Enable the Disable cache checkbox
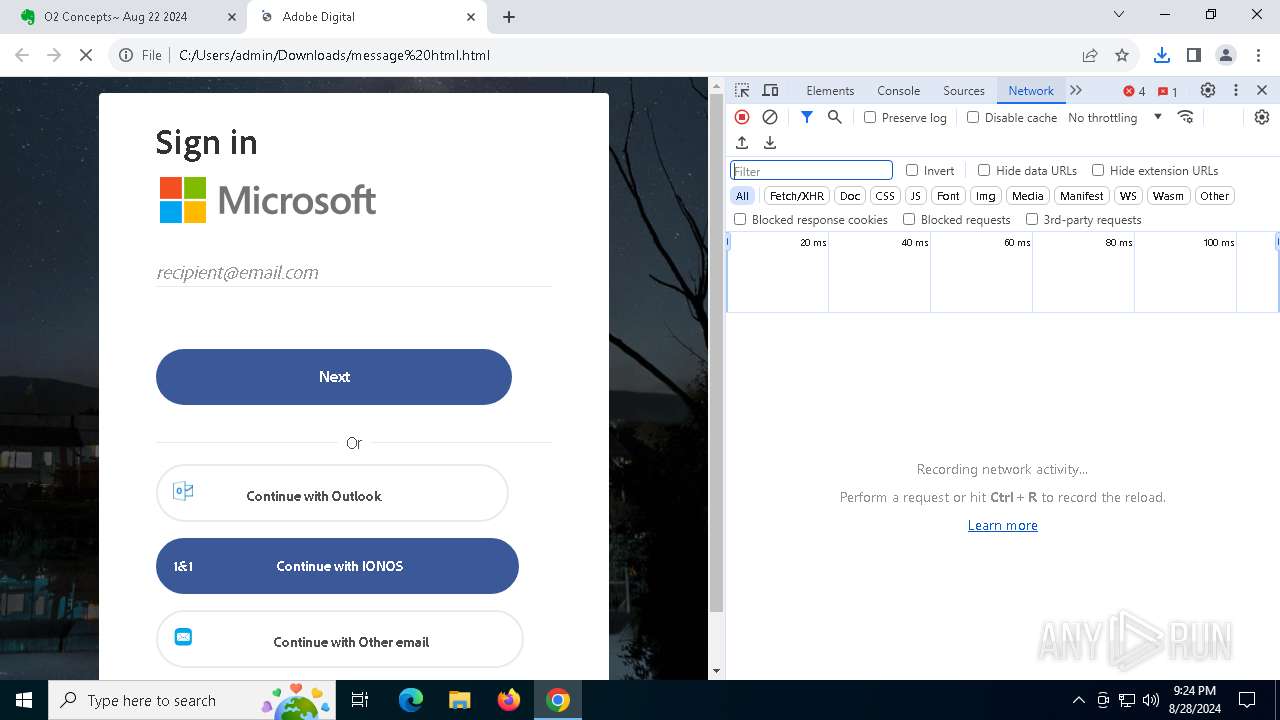Image resolution: width=1280 pixels, height=720 pixels. click(x=973, y=117)
